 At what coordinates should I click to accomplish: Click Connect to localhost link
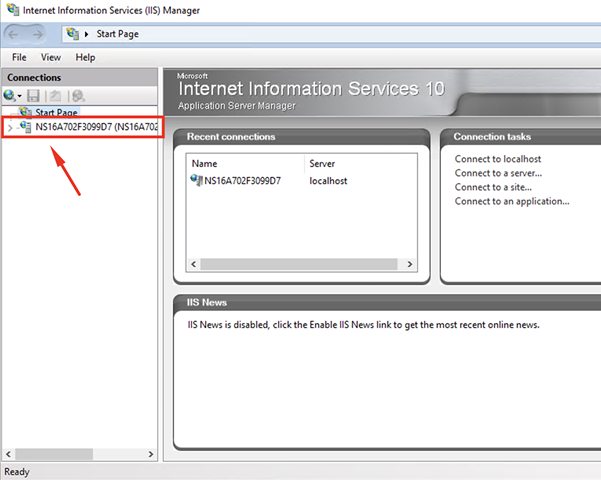[x=498, y=159]
